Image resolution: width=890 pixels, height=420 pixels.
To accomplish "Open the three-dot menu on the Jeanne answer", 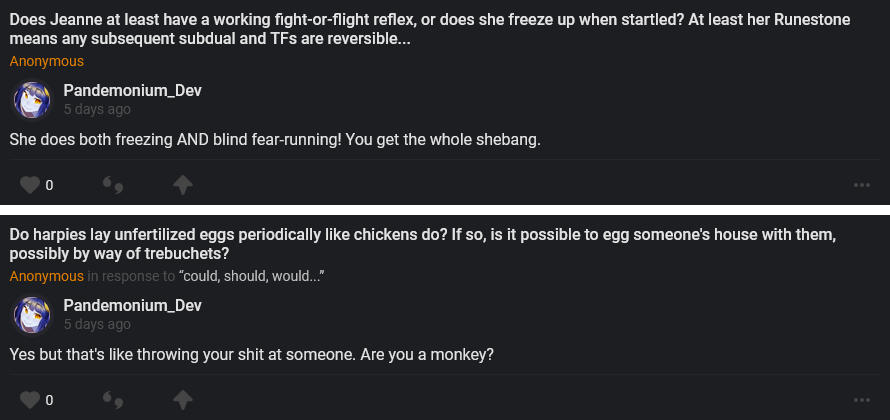I will (x=861, y=185).
